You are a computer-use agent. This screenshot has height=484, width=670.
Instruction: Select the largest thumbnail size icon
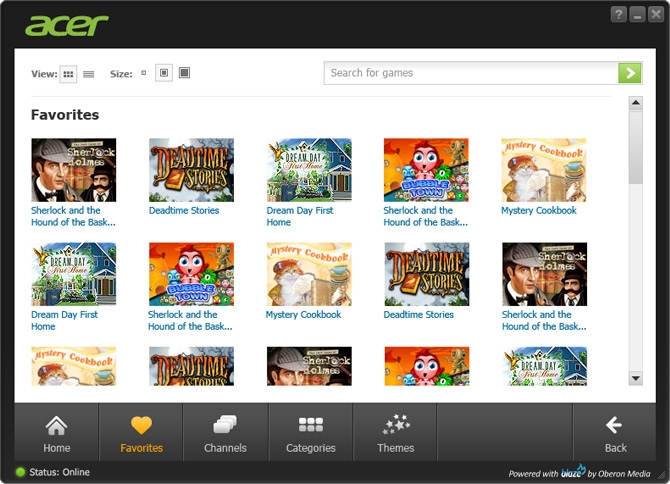[184, 73]
